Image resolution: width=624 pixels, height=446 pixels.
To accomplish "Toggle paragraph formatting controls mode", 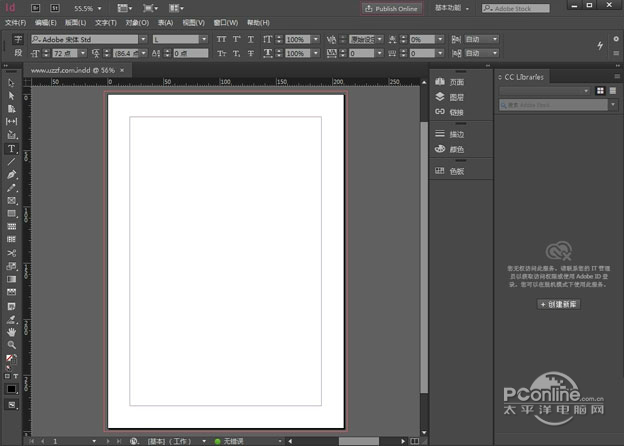I will (17, 52).
